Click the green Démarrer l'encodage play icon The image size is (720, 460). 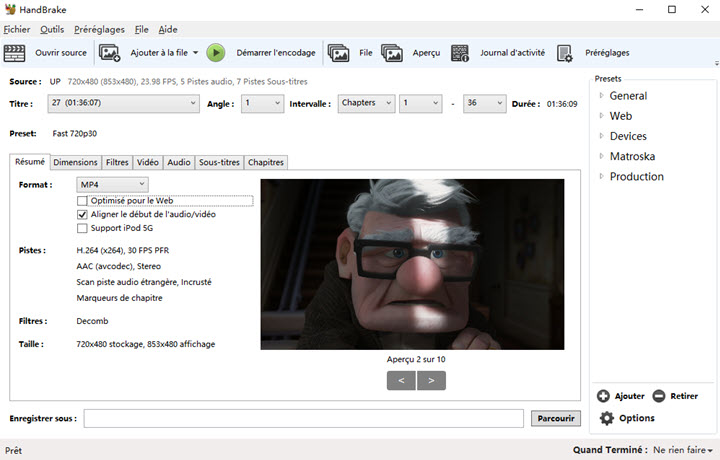(x=216, y=53)
